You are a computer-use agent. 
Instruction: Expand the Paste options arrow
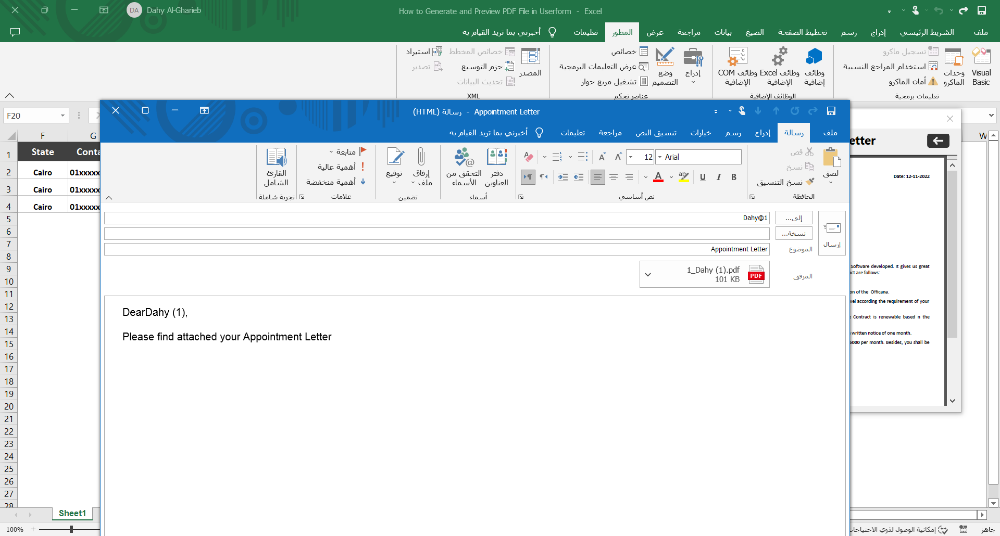pos(830,182)
